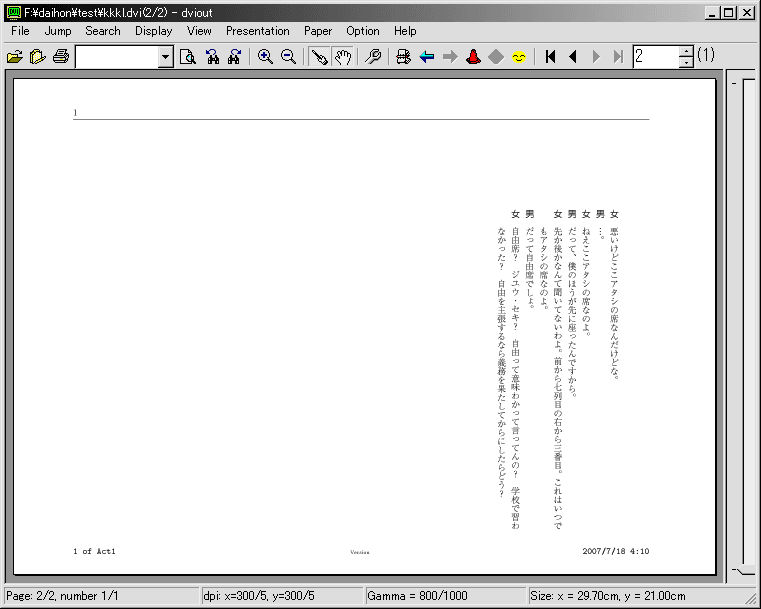Open the Presentation menu
This screenshot has width=761, height=609.
tap(258, 31)
